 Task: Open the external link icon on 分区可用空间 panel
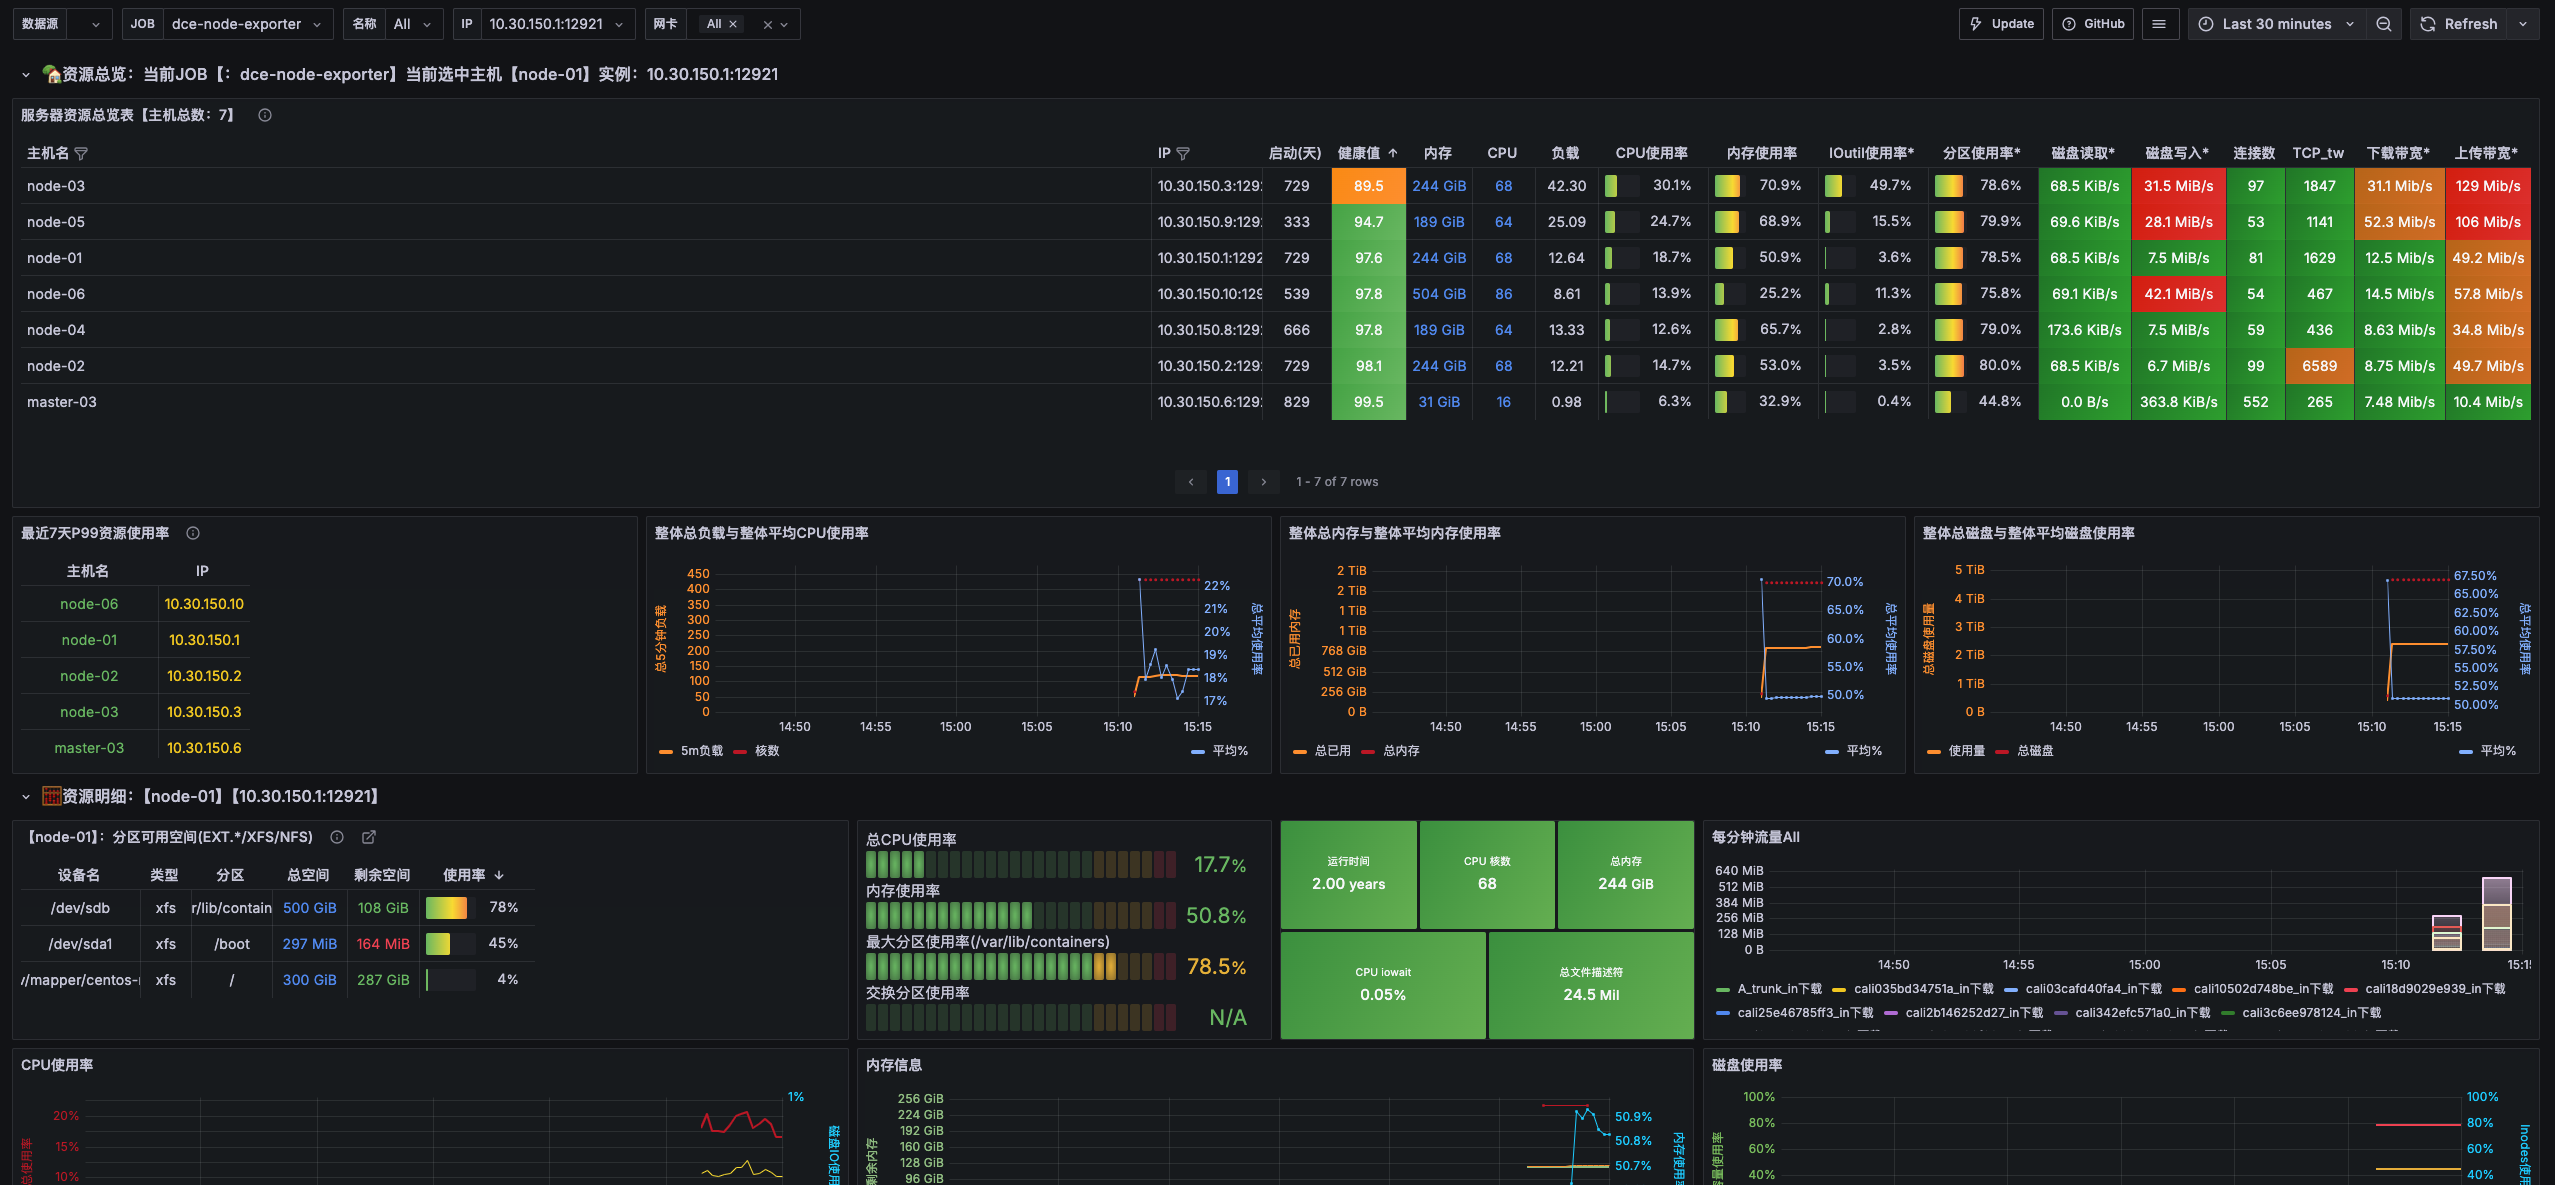369,837
